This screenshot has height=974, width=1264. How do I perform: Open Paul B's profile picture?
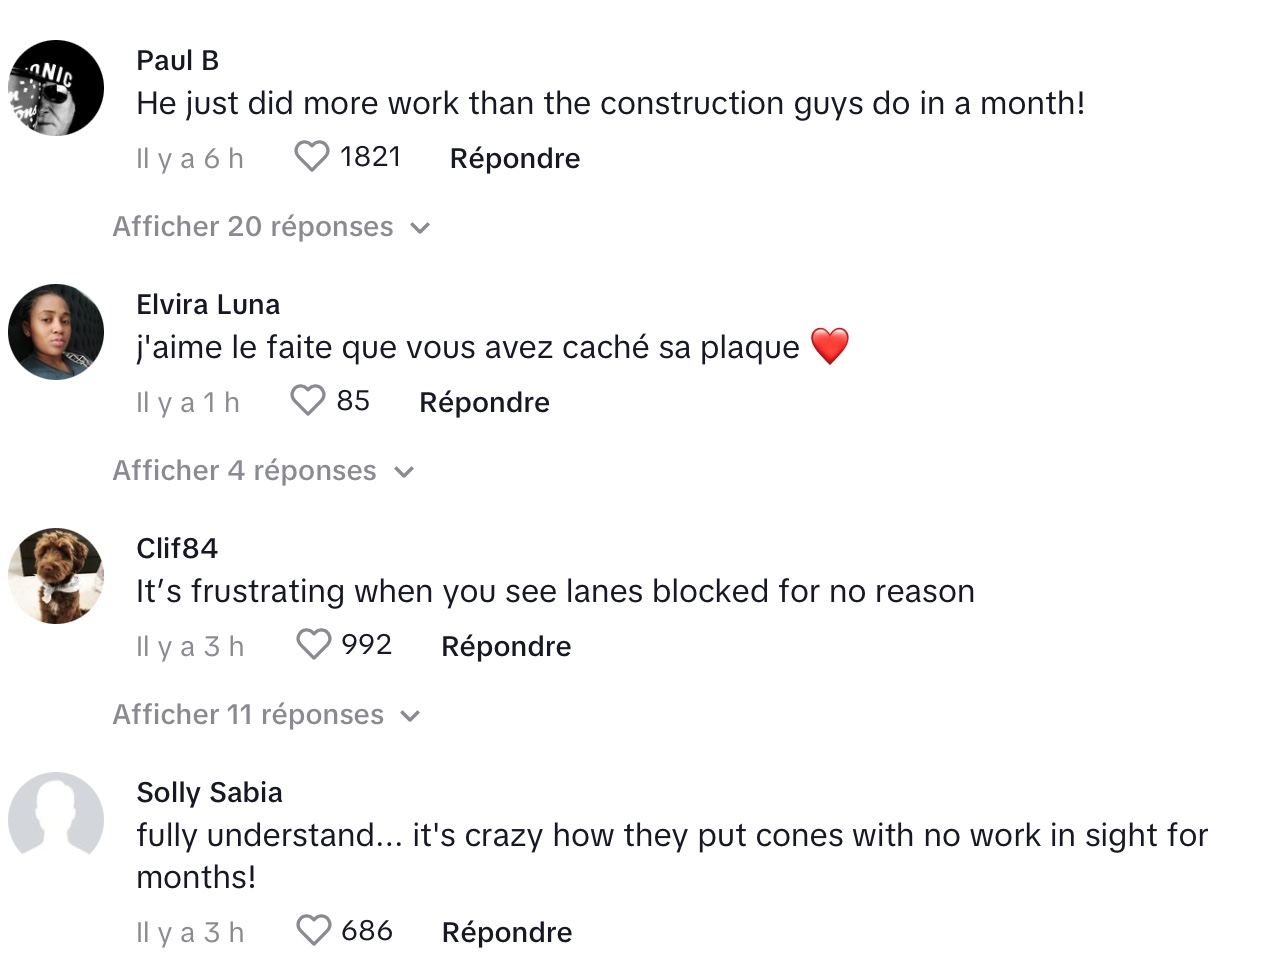[x=56, y=88]
